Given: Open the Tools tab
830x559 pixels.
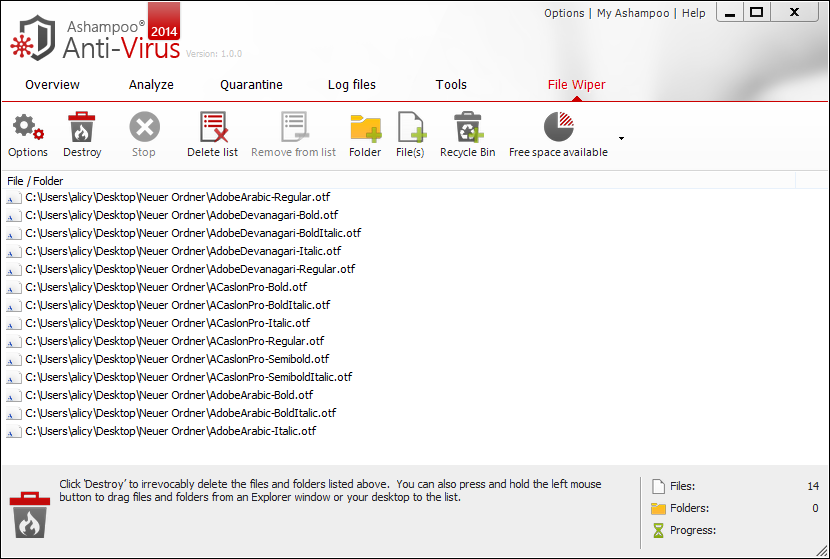Looking at the screenshot, I should [451, 85].
